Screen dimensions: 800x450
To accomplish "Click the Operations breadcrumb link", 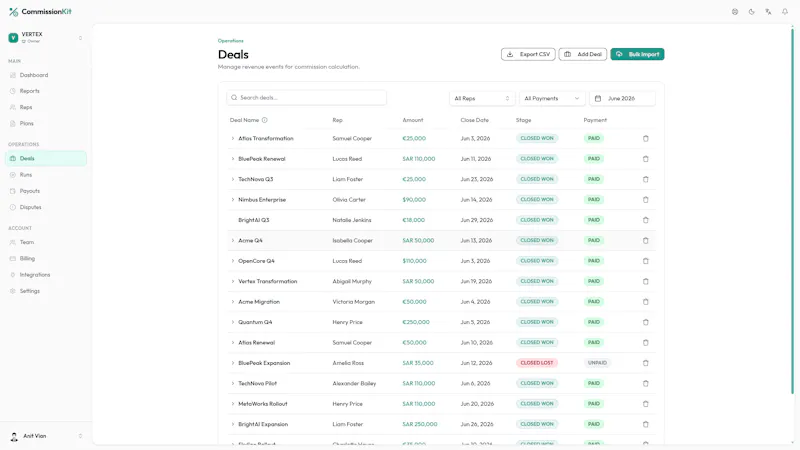I will tap(231, 41).
